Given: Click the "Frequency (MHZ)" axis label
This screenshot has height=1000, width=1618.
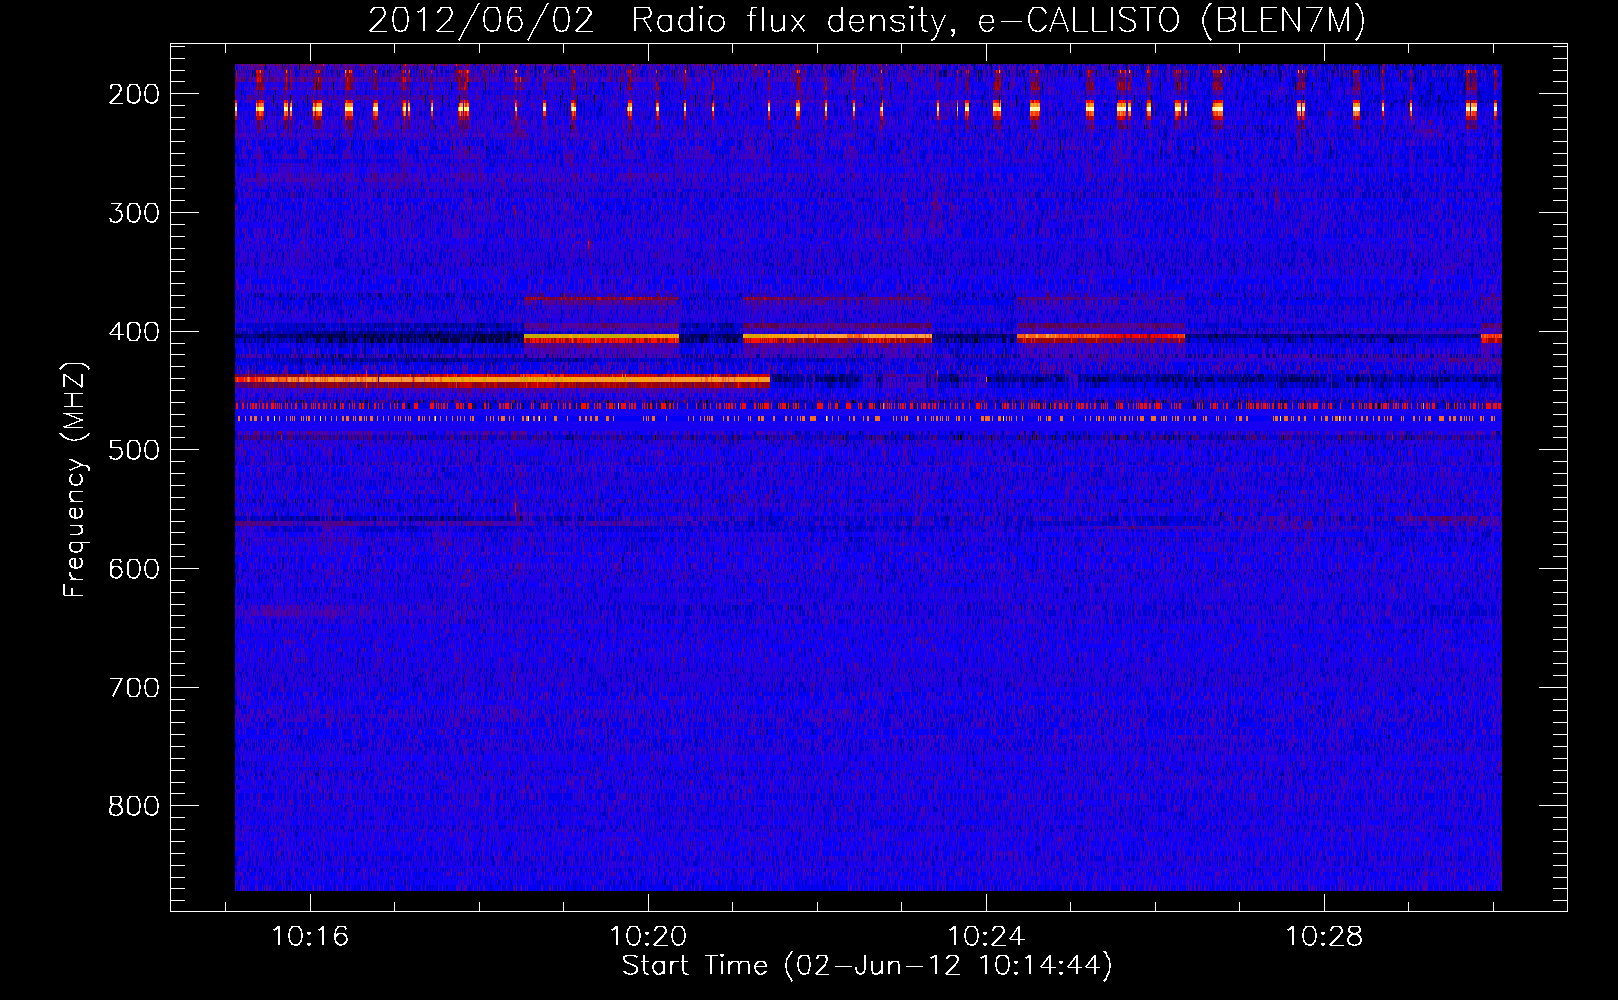Looking at the screenshot, I should pyautogui.click(x=75, y=479).
